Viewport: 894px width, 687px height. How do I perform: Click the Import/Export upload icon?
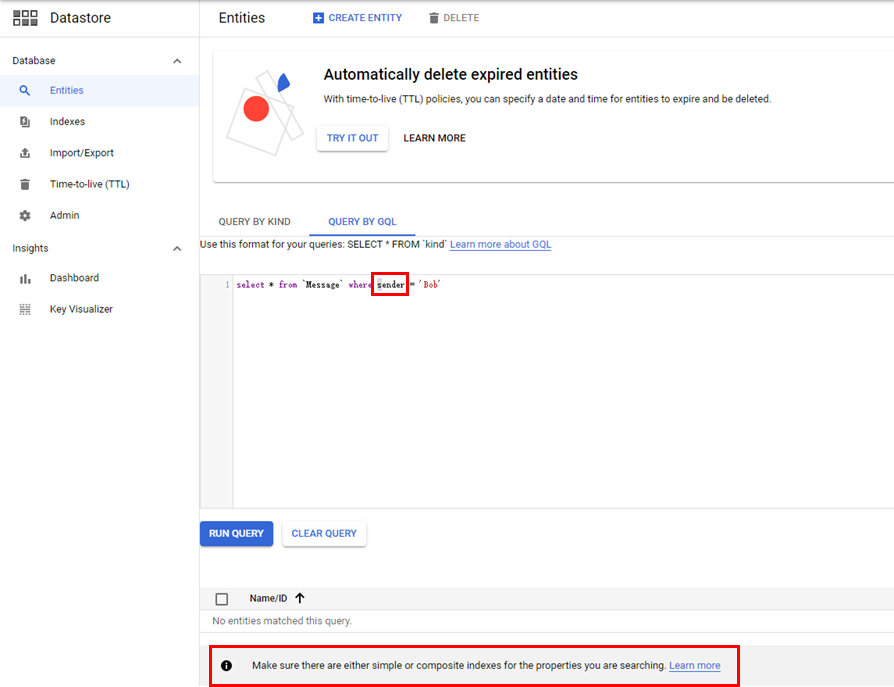click(x=25, y=153)
